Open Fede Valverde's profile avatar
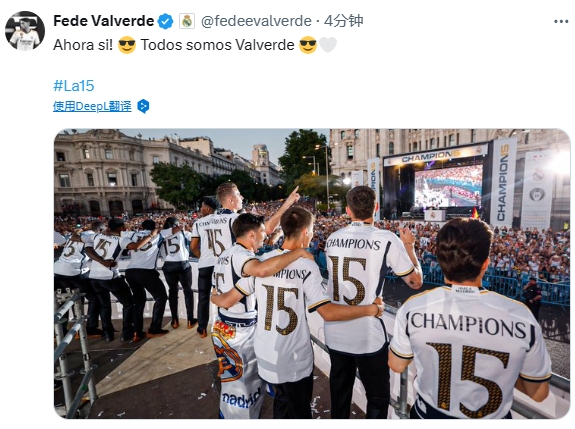The height and width of the screenshot is (429, 575). (25, 31)
